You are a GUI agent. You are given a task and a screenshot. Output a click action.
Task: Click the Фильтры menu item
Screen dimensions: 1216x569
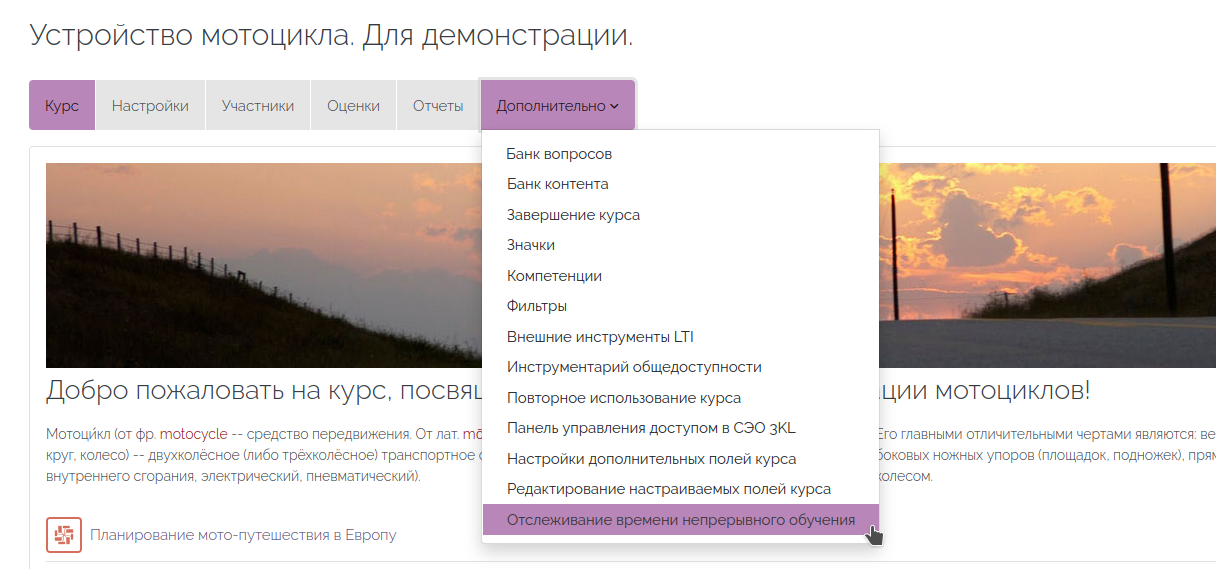tap(537, 306)
